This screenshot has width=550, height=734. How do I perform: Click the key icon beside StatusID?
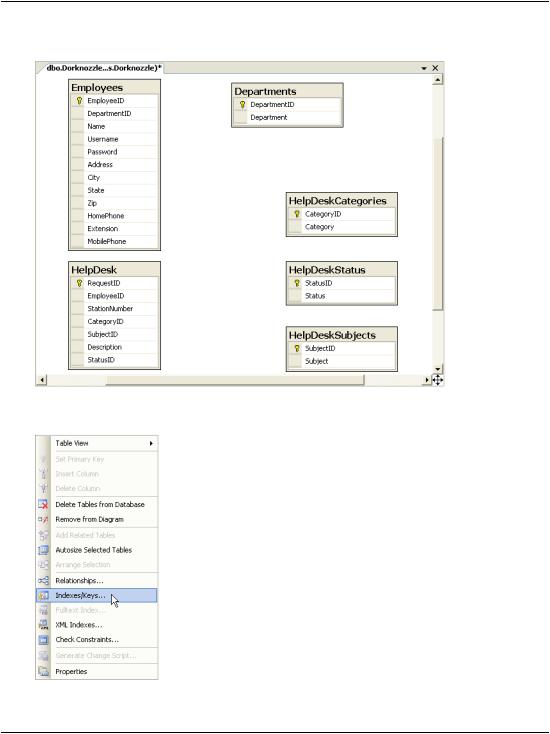[297, 283]
